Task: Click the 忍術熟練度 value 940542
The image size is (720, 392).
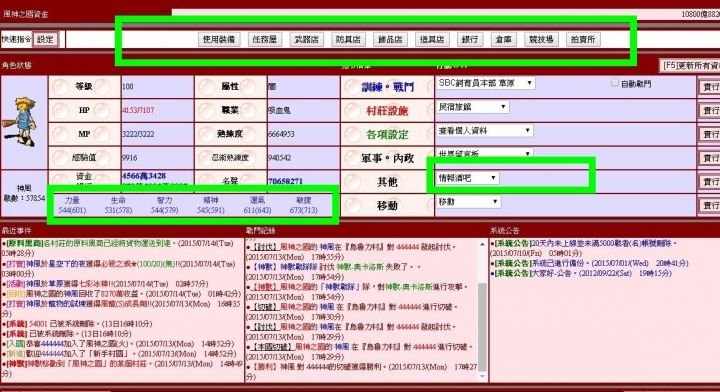Action: pyautogui.click(x=280, y=158)
